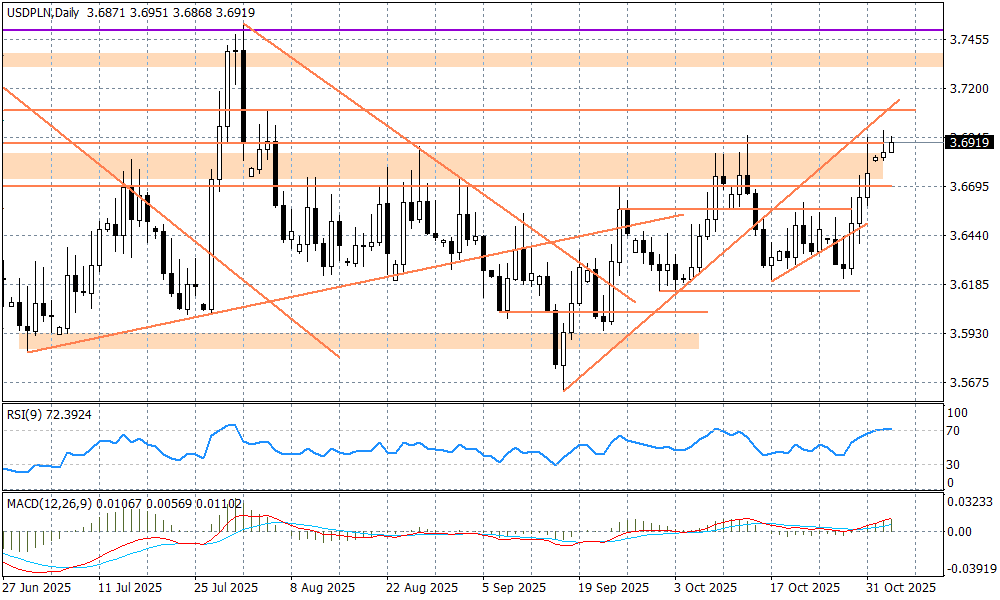Click the latest candlestick on the chart

[892, 146]
